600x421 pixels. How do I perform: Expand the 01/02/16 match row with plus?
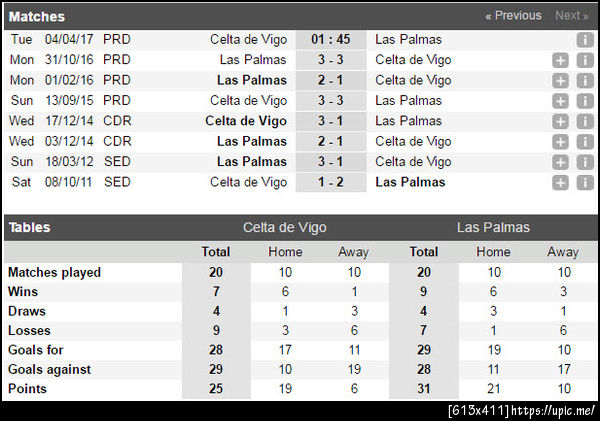(x=561, y=81)
